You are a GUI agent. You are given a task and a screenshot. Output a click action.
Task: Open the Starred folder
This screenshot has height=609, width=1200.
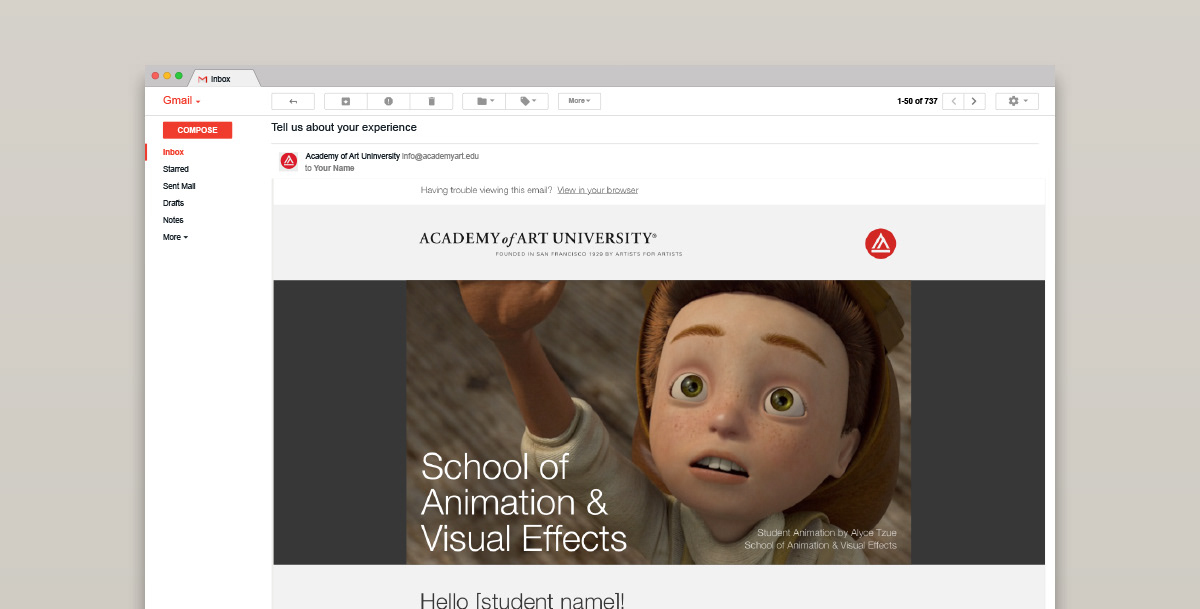tap(176, 169)
